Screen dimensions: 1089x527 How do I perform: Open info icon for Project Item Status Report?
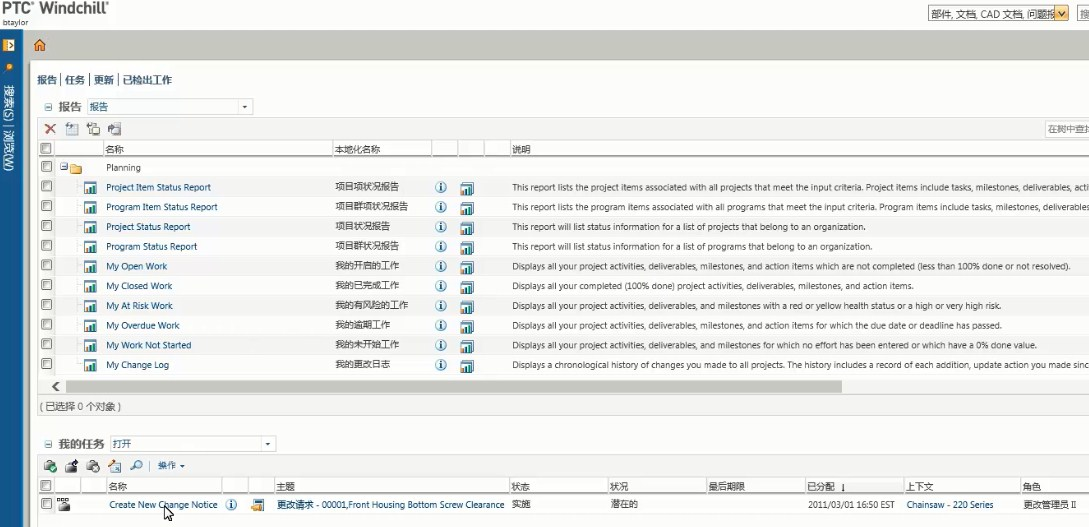pos(440,187)
